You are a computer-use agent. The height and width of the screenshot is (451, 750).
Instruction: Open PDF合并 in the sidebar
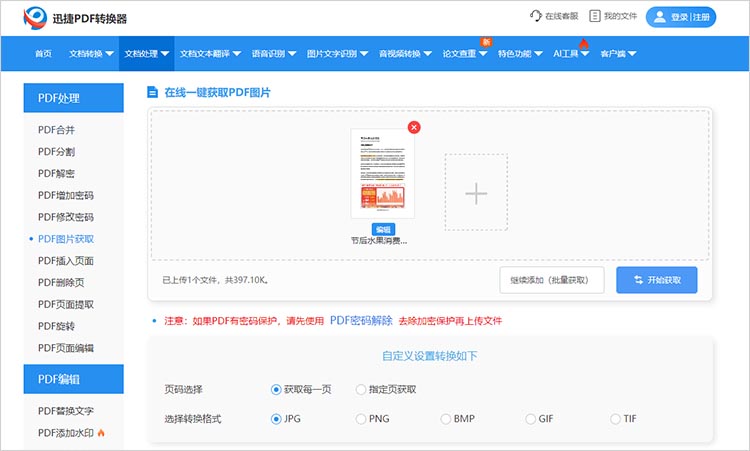pos(56,129)
